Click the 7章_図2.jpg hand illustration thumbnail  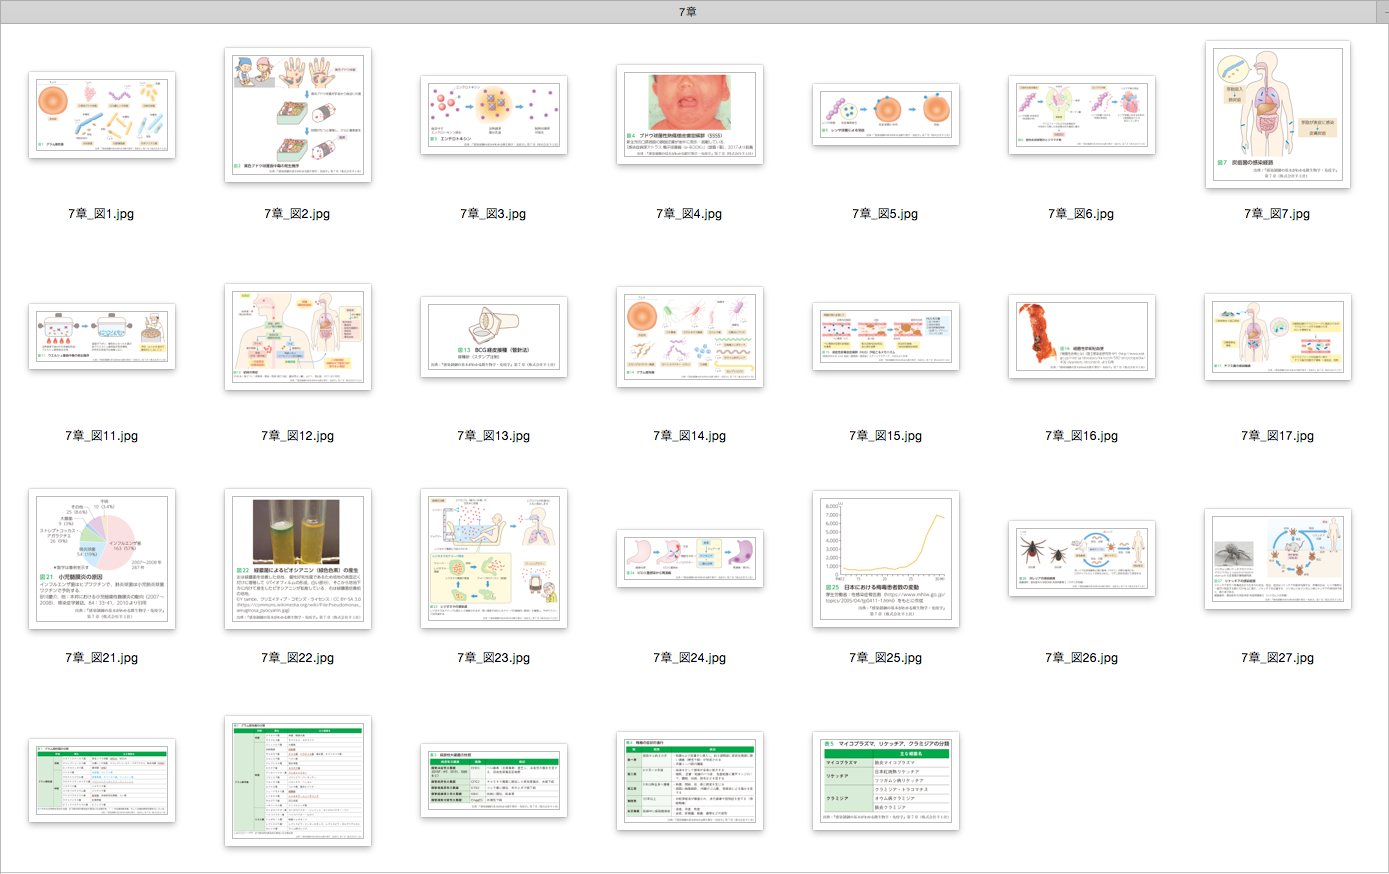(298, 114)
